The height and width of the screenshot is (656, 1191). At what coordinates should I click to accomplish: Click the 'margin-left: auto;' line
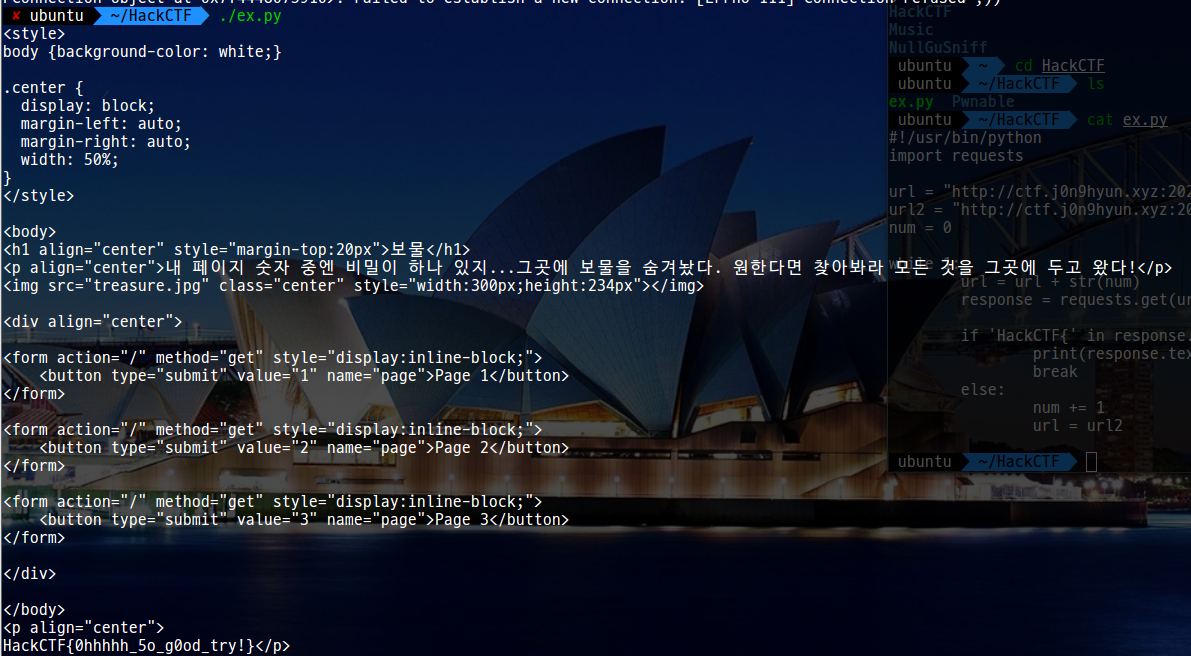click(102, 124)
